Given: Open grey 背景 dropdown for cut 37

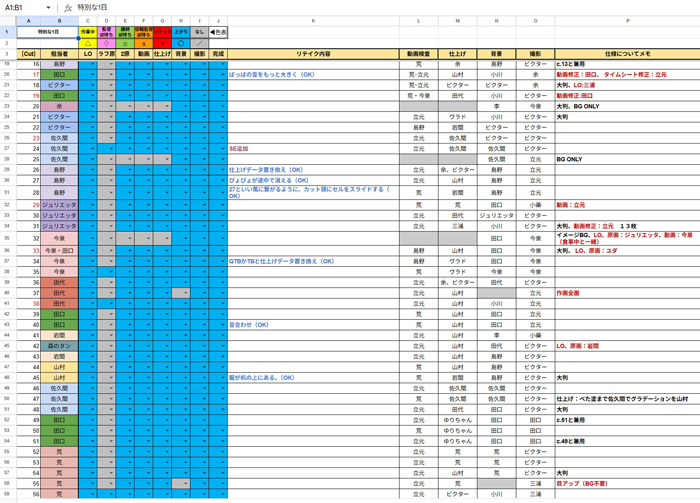Looking at the screenshot, I should click(x=186, y=293).
